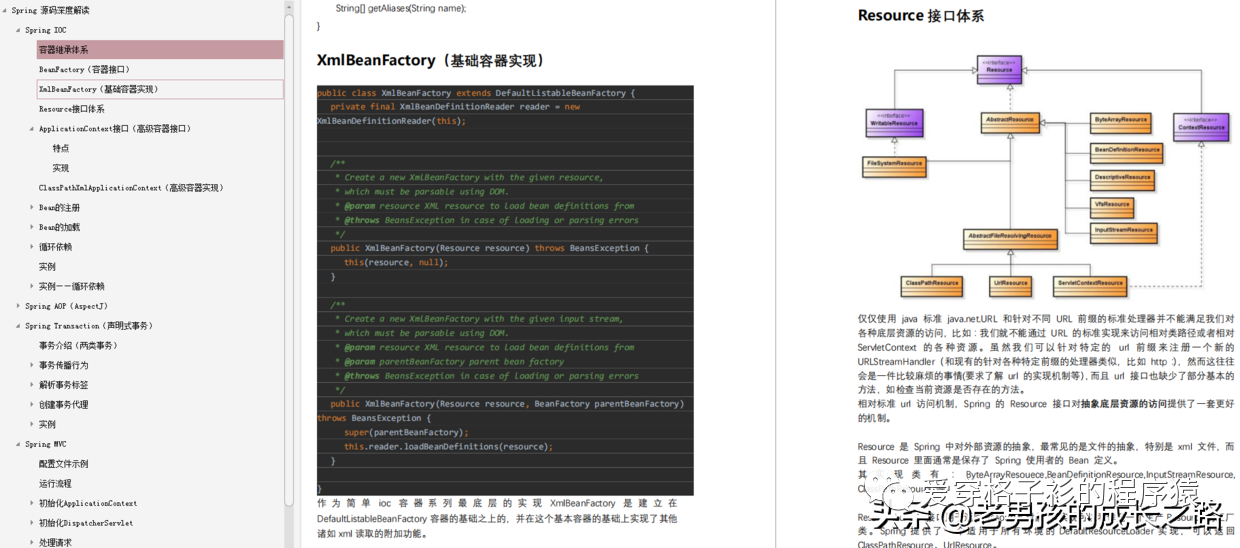
Task: Expand the 循环依赖 bookmark node
Action: 31,247
